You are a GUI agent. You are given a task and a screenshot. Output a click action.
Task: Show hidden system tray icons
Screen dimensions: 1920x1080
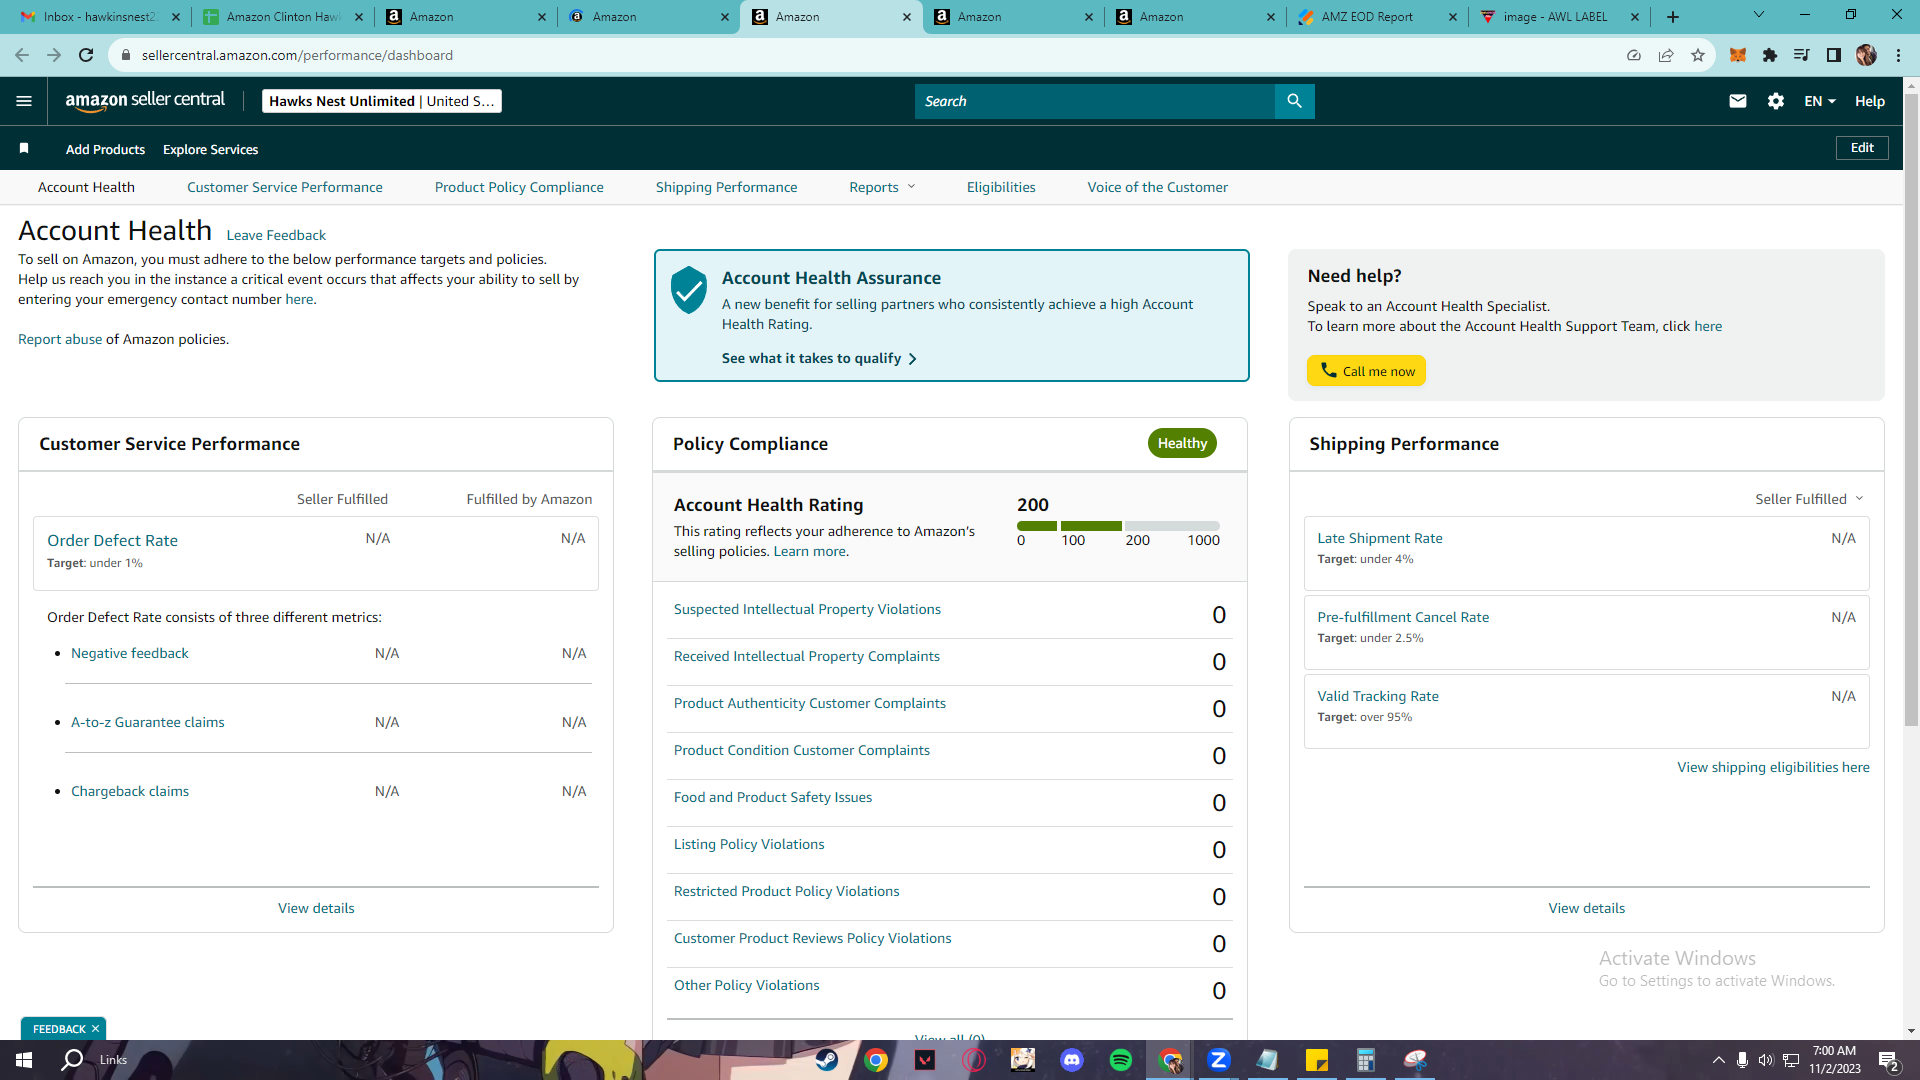pyautogui.click(x=1718, y=1060)
